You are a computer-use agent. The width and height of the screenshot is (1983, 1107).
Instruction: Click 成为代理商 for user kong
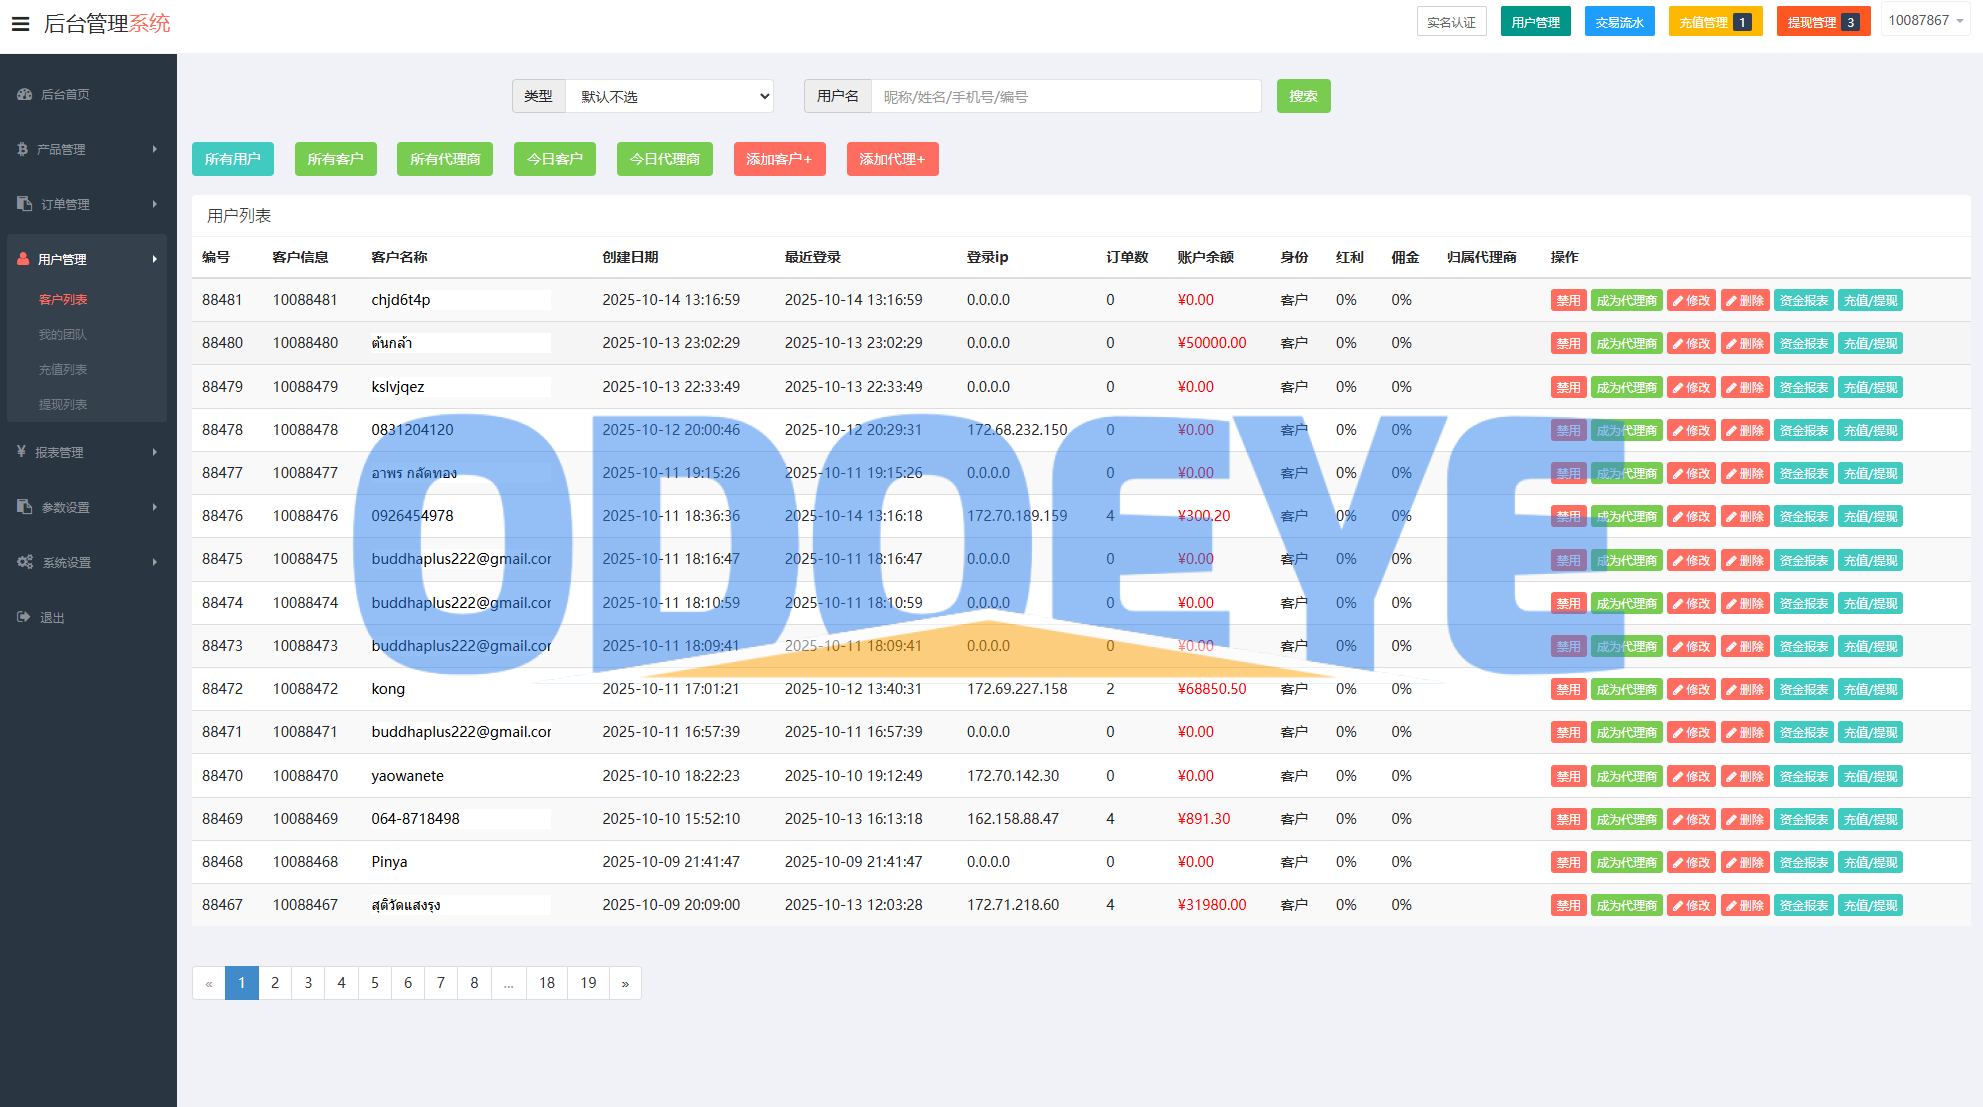click(x=1626, y=689)
